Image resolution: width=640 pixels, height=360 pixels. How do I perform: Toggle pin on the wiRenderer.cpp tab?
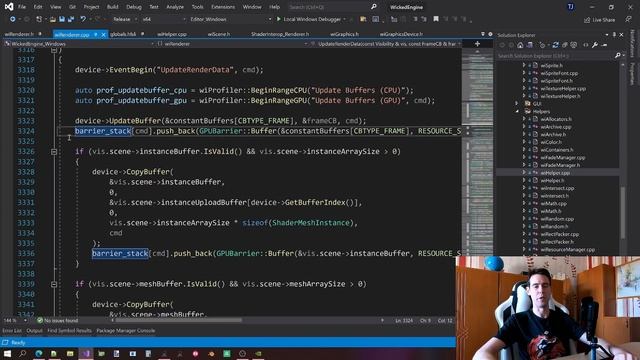pos(96,35)
